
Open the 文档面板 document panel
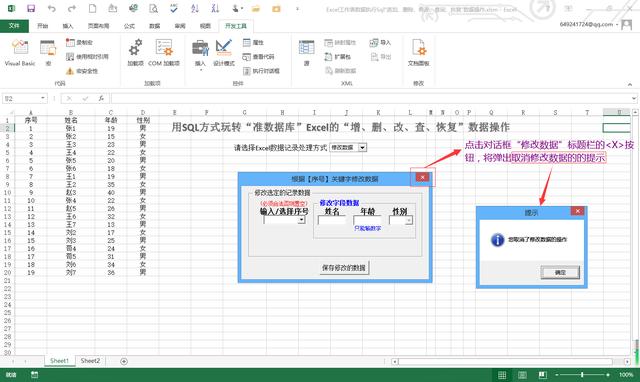[x=418, y=52]
